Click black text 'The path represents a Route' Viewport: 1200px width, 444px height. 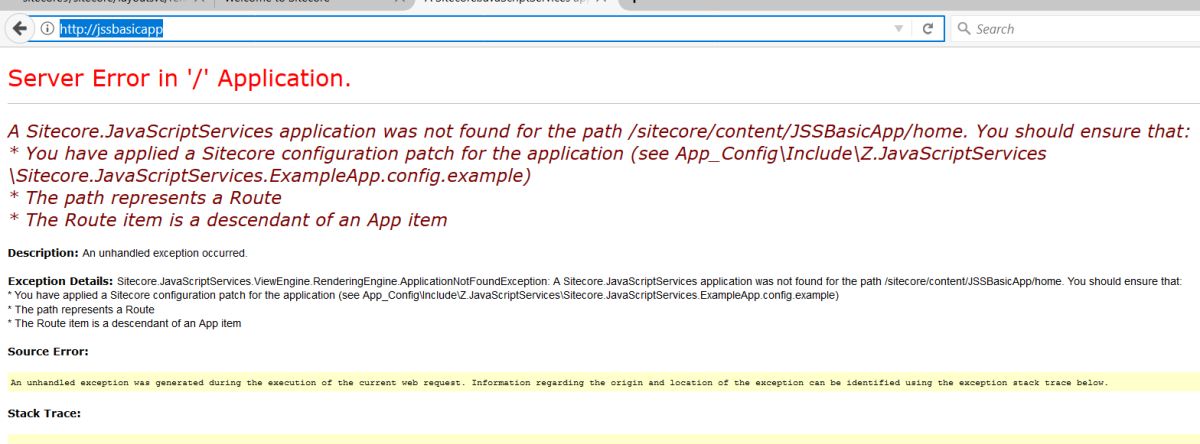click(x=81, y=310)
